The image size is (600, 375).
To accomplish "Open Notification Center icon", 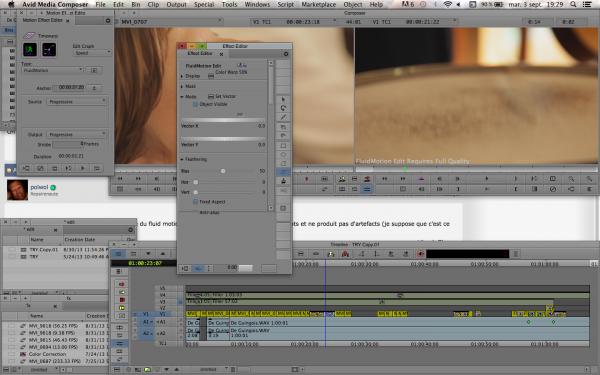I will pos(587,5).
